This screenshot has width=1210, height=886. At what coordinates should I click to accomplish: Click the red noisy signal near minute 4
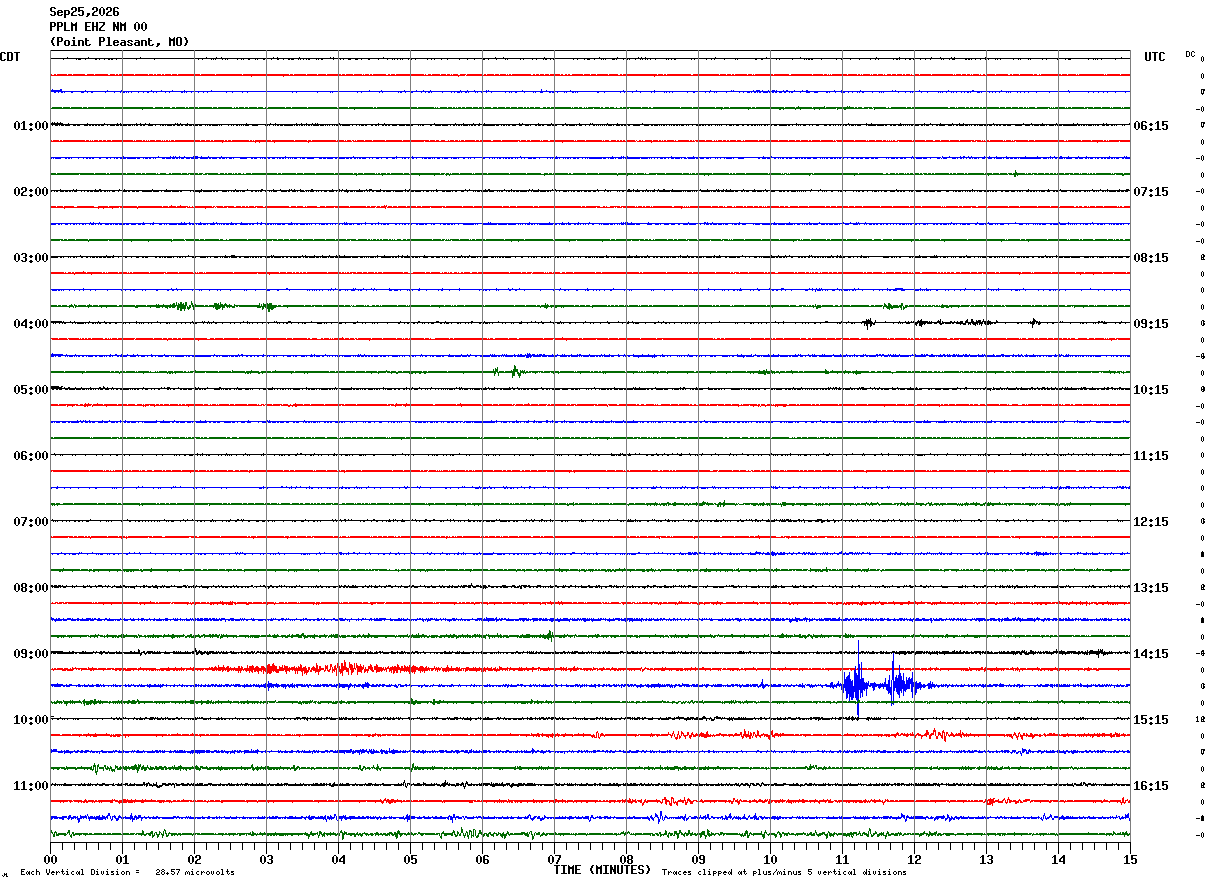(330, 668)
